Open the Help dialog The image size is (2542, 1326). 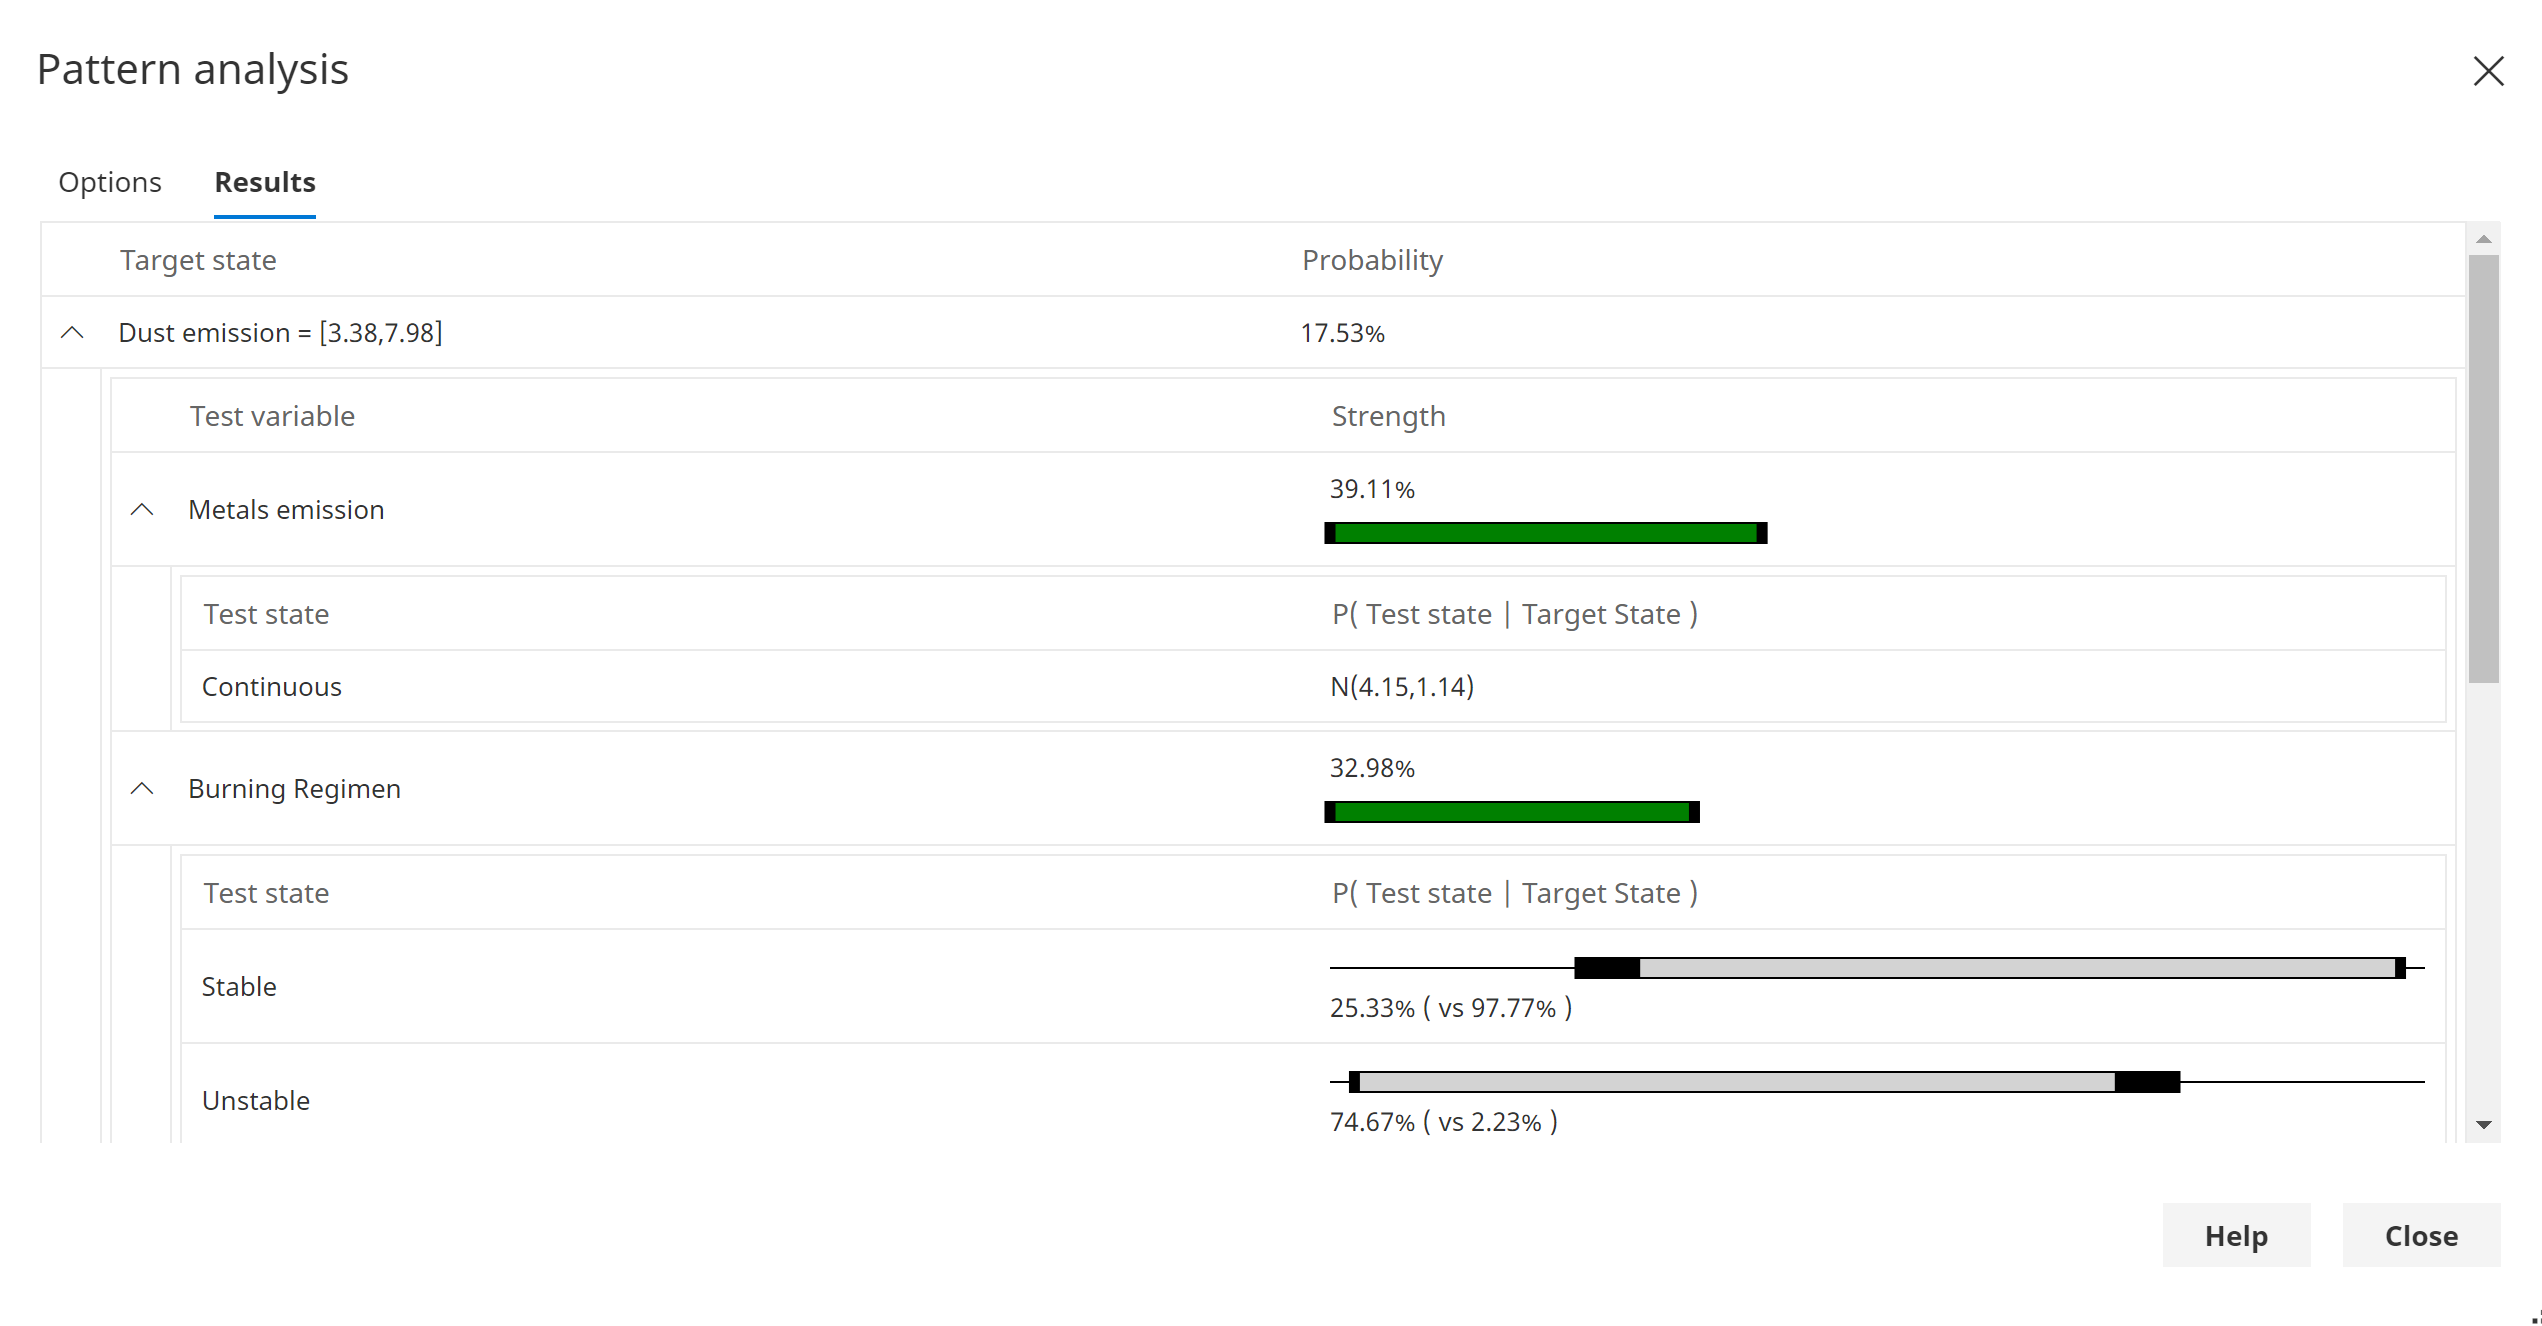click(2236, 1235)
